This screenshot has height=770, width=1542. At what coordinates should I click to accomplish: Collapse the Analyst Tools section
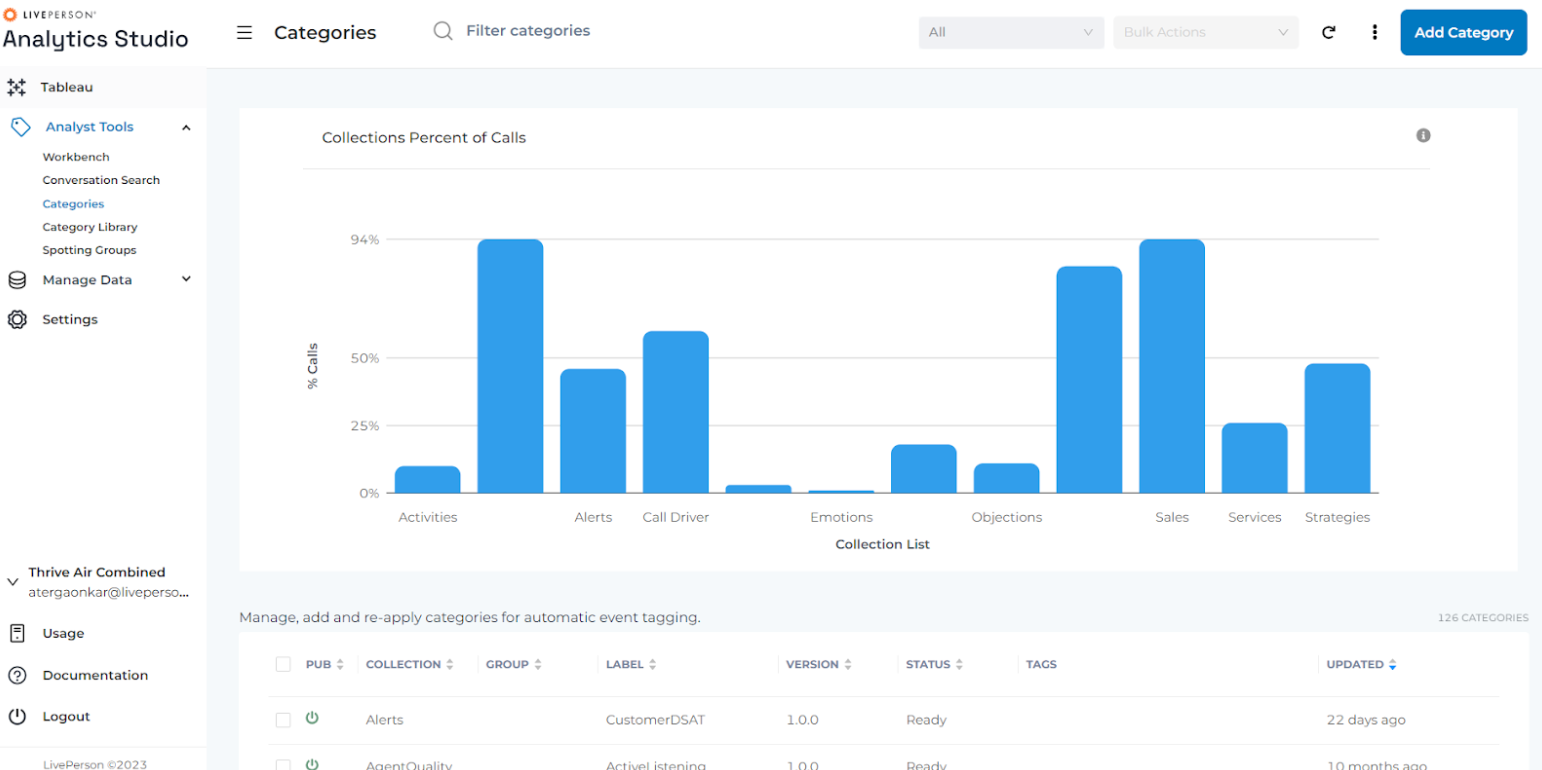186,127
